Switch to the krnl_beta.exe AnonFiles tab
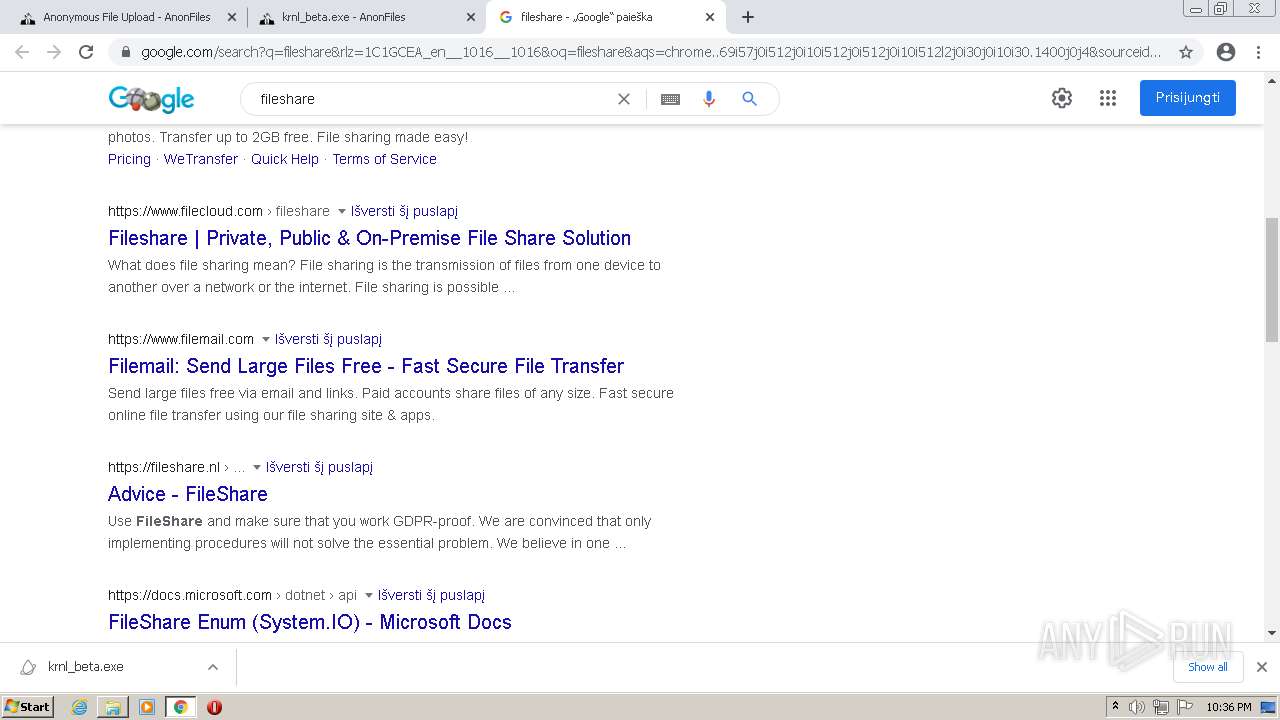This screenshot has width=1280, height=720. (364, 17)
